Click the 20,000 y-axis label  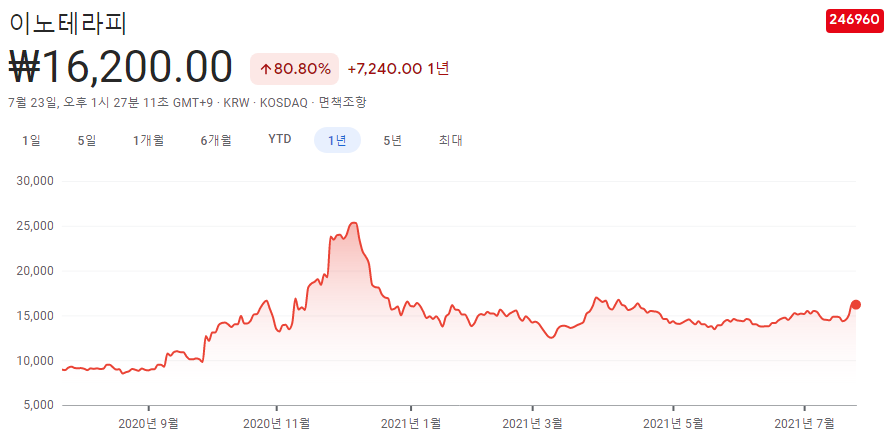pos(36,271)
